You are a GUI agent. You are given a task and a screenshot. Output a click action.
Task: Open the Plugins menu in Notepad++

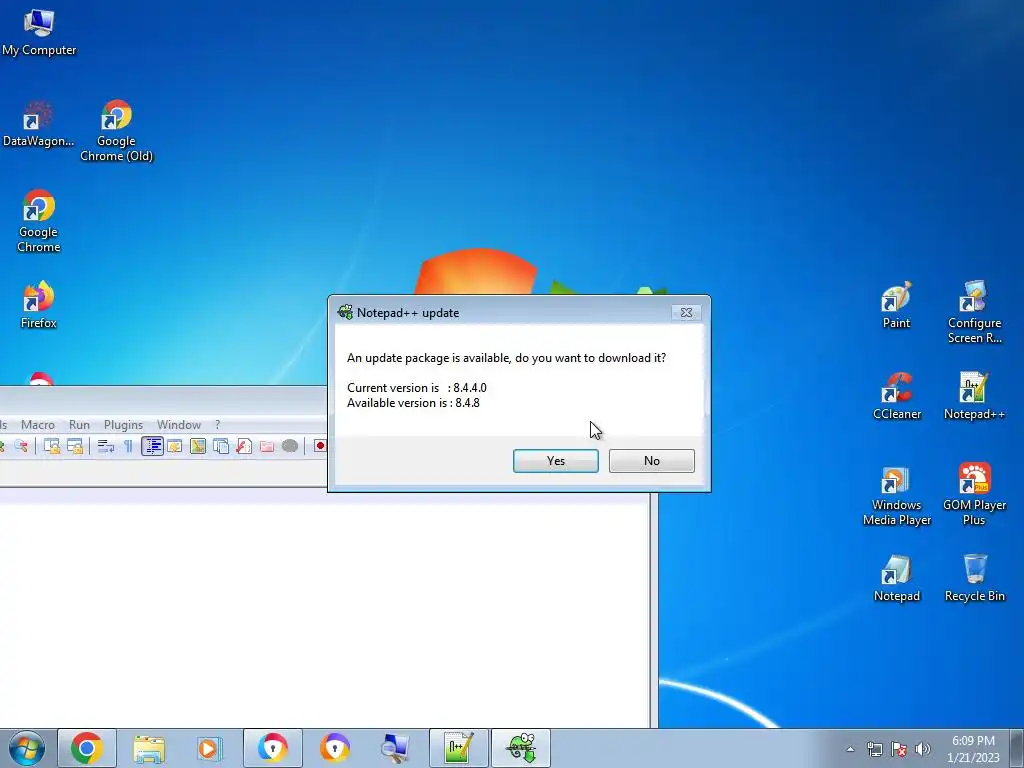[x=123, y=424]
